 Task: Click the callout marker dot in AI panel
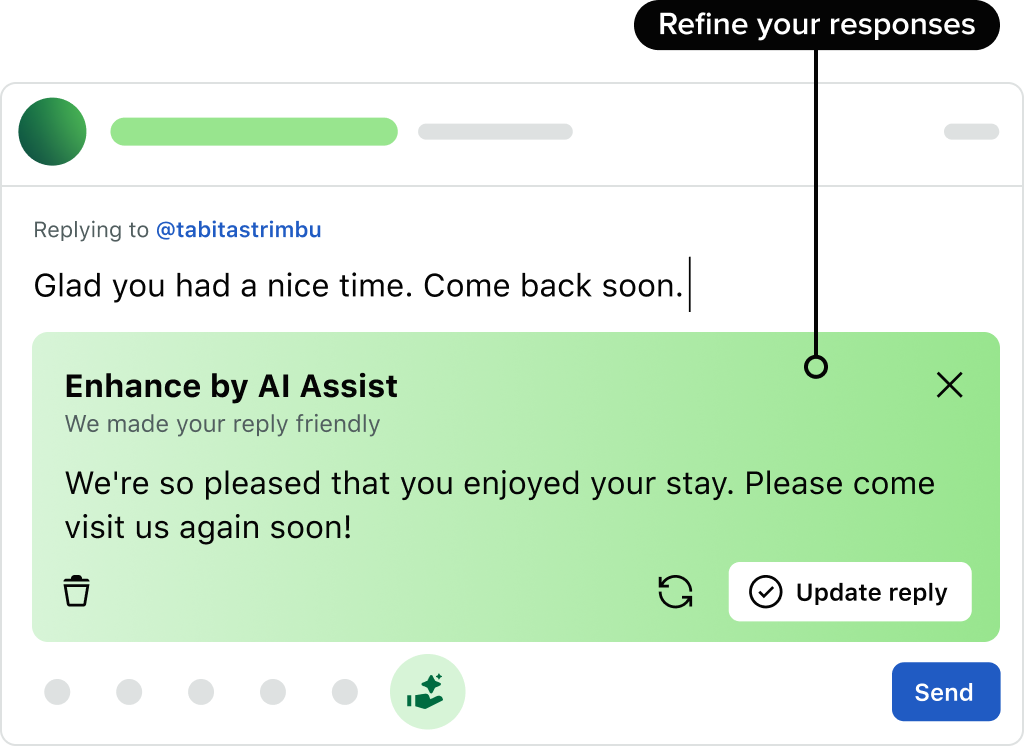click(x=816, y=368)
